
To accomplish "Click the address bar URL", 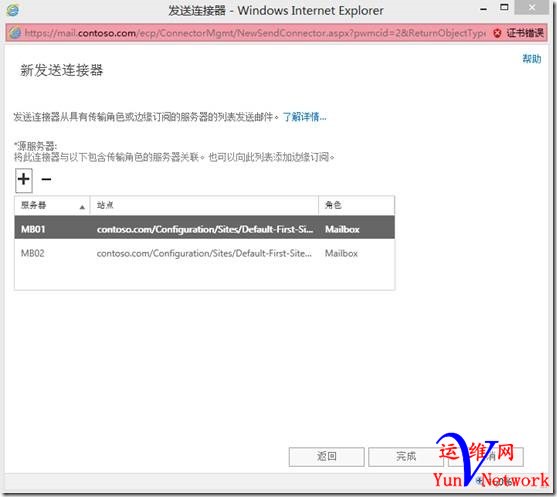I will (x=255, y=33).
